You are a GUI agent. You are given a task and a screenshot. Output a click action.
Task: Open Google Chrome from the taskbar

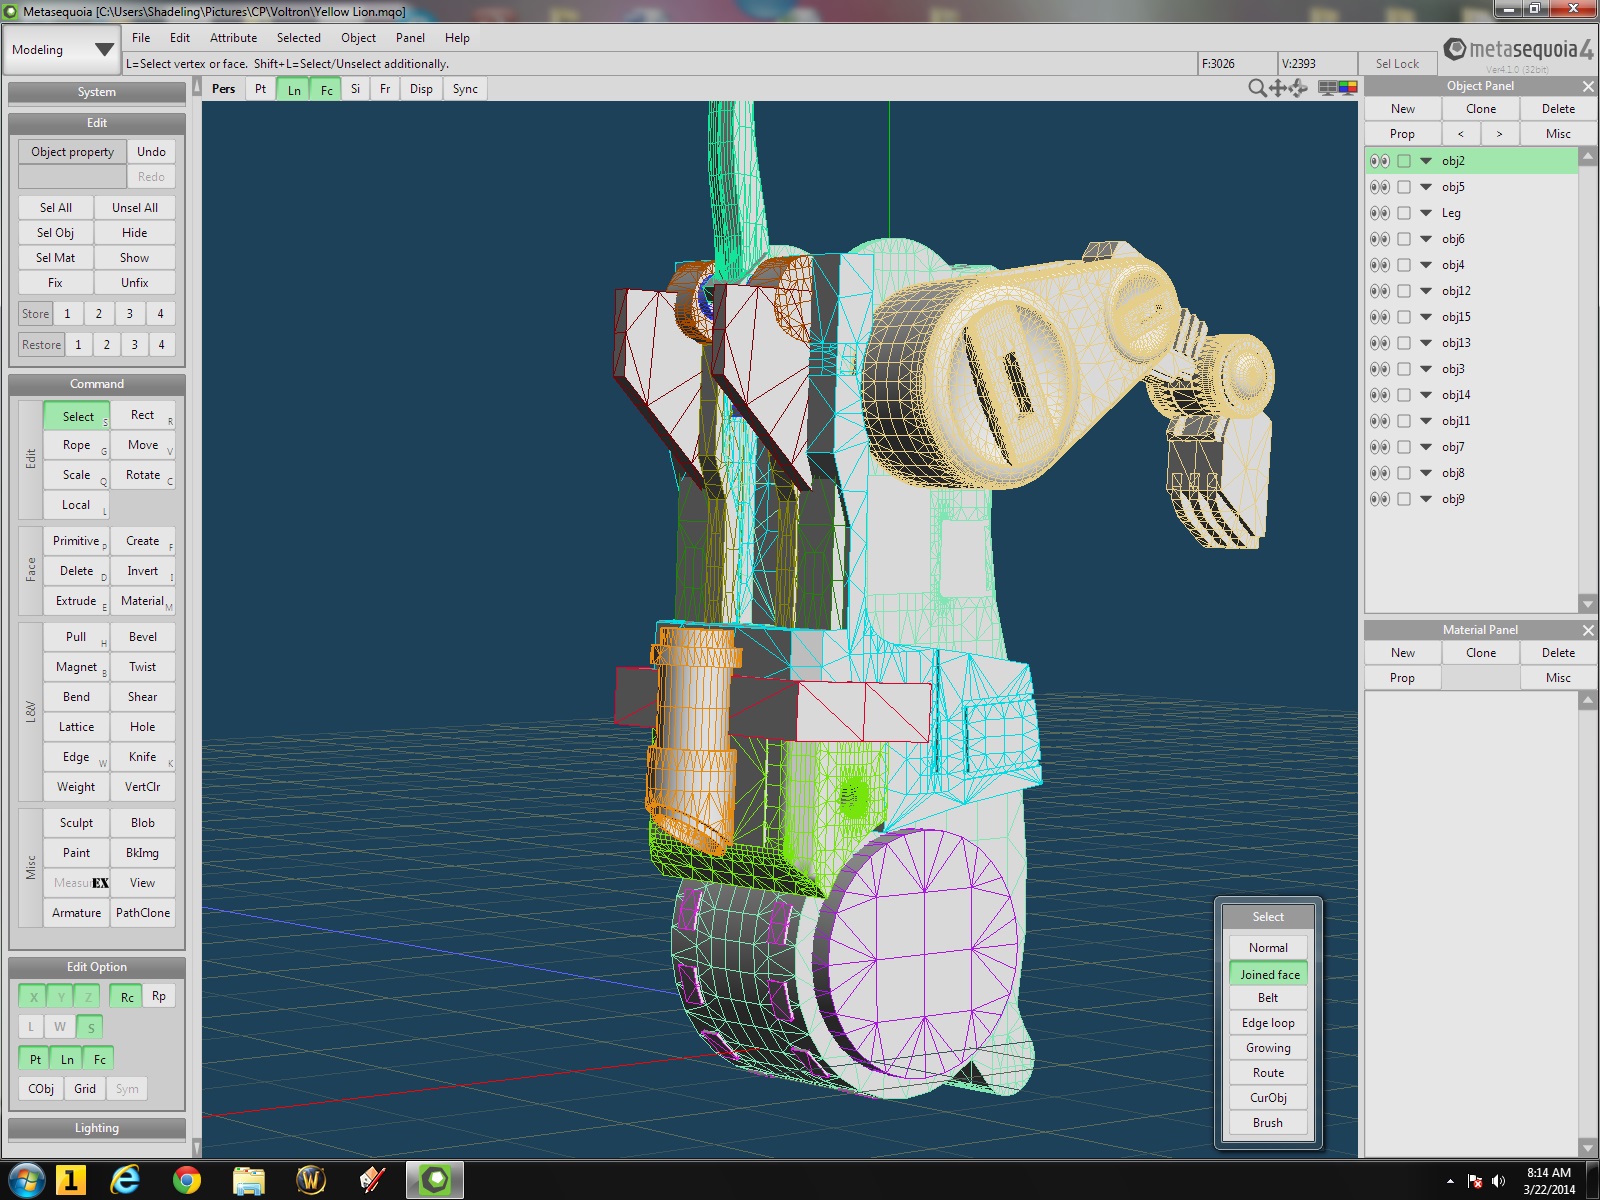(x=187, y=1181)
